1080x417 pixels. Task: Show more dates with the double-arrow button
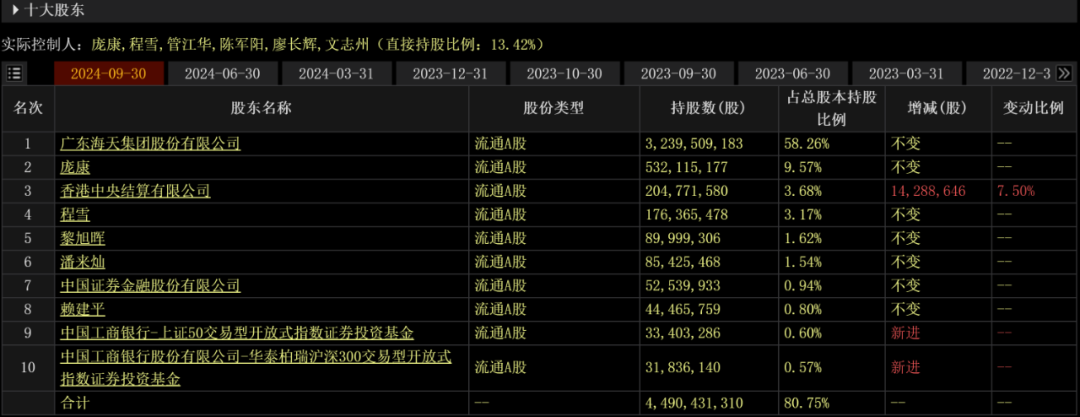[1063, 74]
